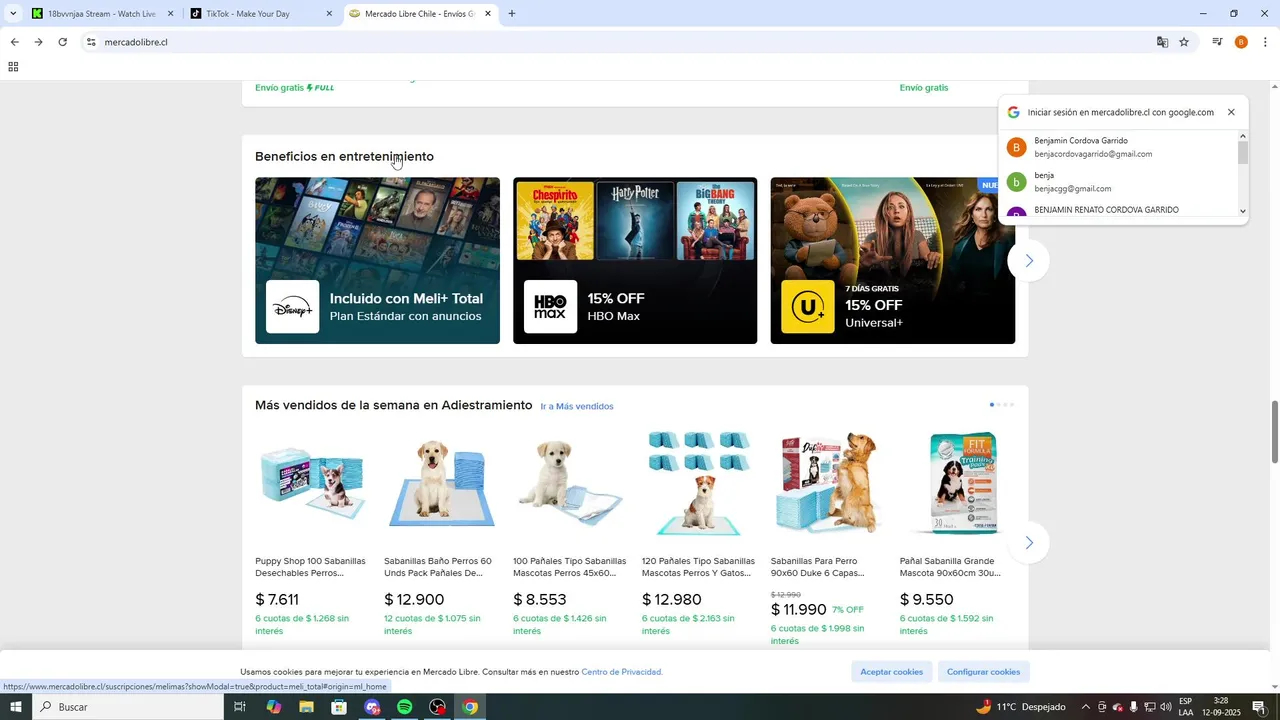
Task: Click the Configurar cookies button
Action: coord(984,672)
